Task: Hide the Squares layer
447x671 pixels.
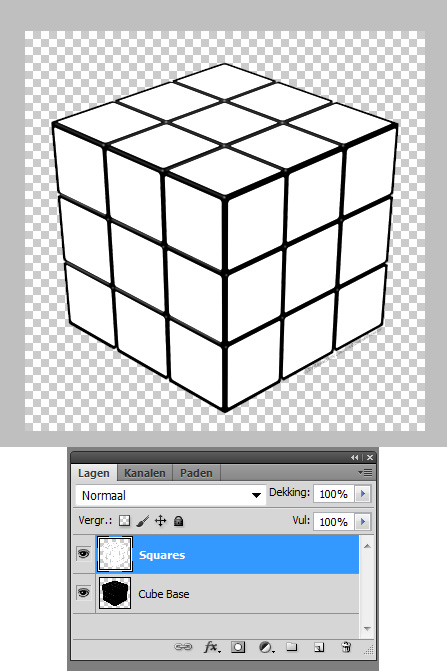Action: coord(83,554)
